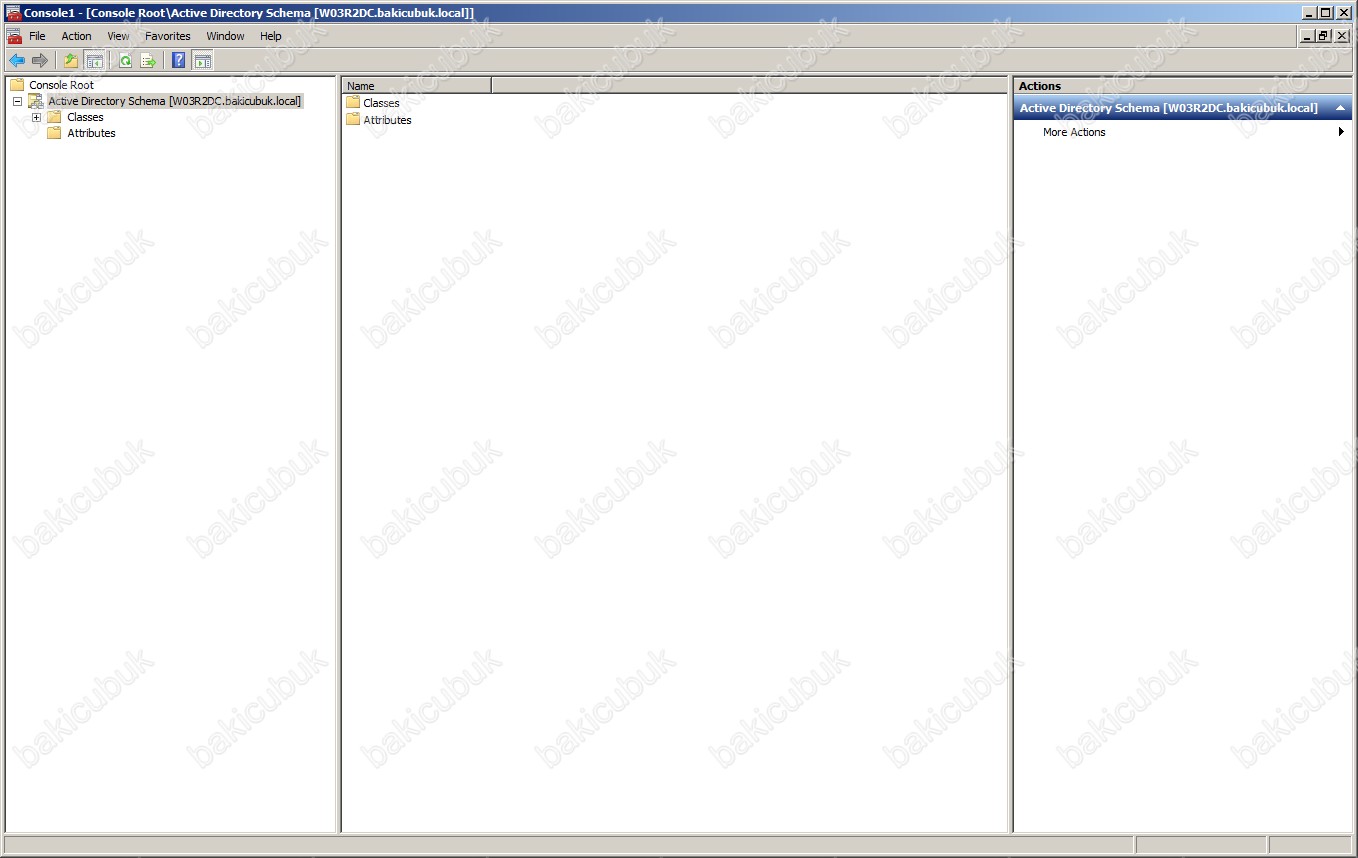
Task: Click the Export List toolbar icon
Action: click(x=148, y=61)
